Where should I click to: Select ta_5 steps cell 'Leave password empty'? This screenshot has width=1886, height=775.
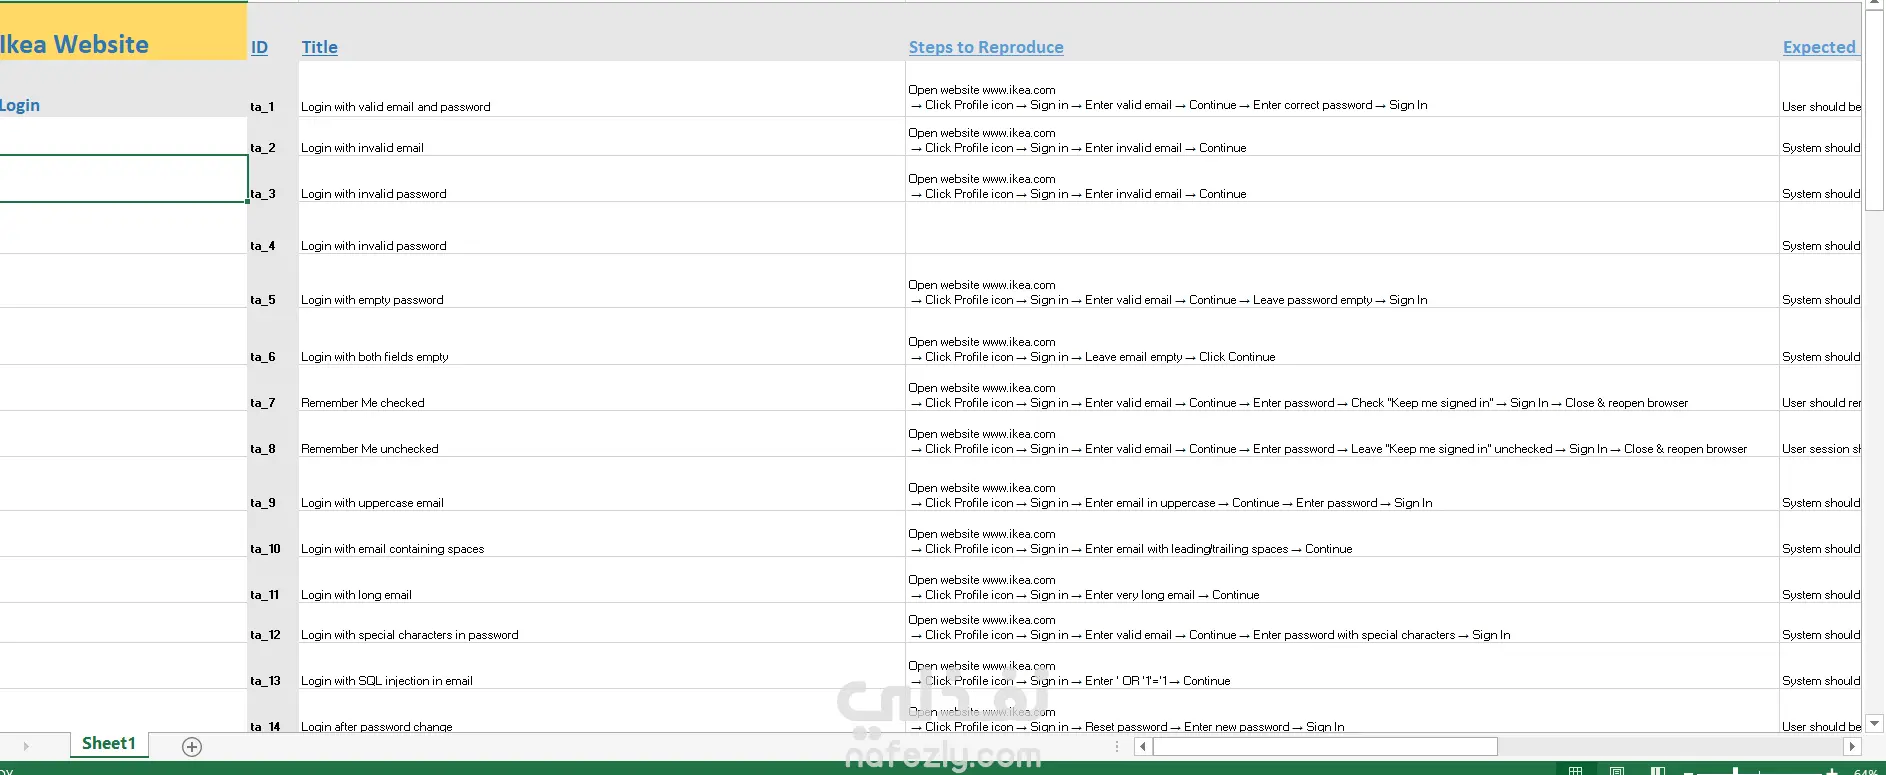click(x=1342, y=281)
